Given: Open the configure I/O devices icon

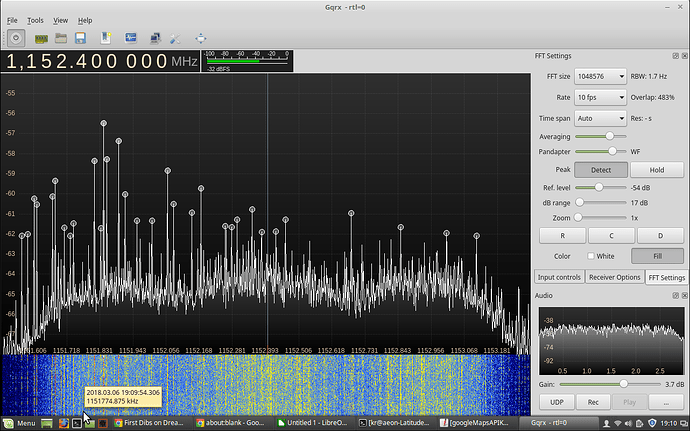Looking at the screenshot, I should tap(41, 39).
